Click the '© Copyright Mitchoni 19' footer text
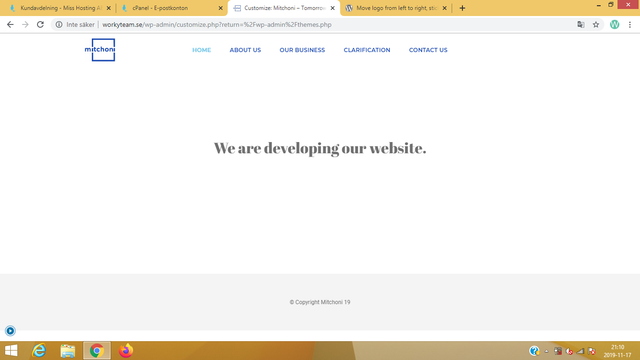This screenshot has width=640, height=360. (320, 302)
